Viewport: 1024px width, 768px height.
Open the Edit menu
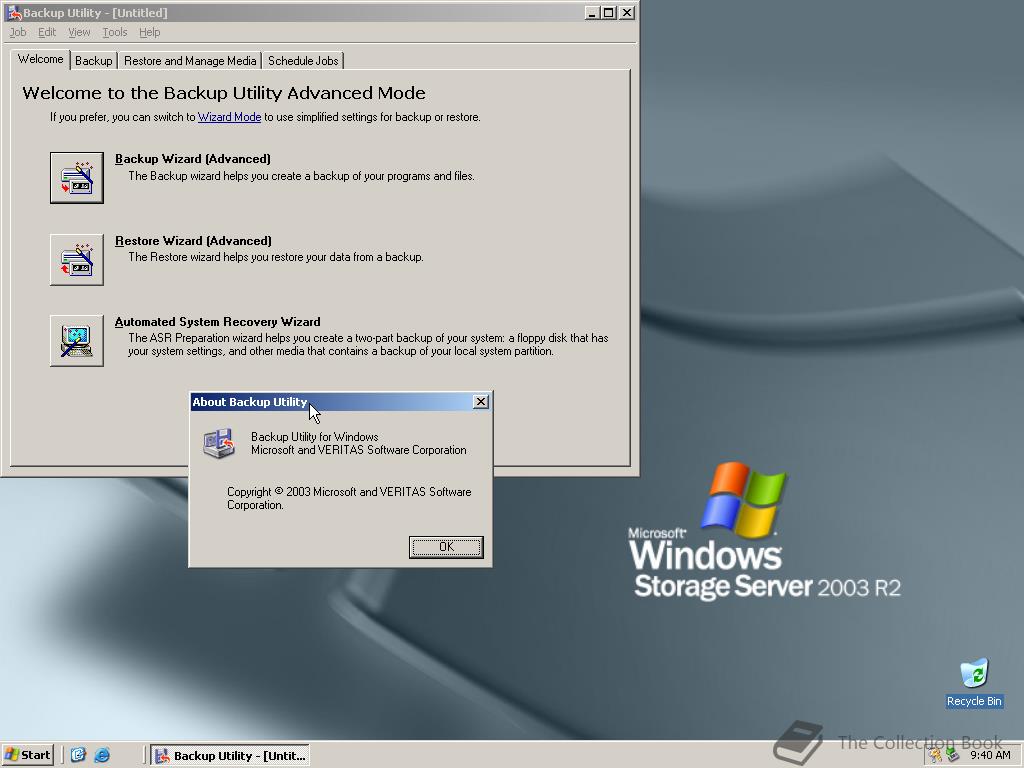click(46, 32)
